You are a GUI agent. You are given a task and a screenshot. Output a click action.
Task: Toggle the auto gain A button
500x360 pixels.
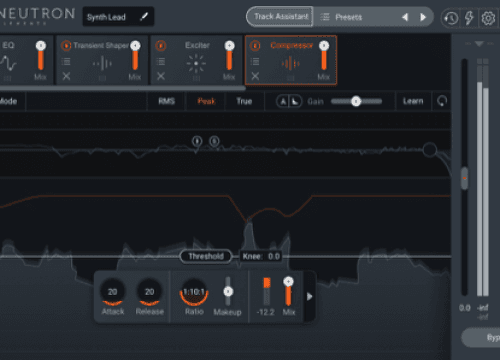click(x=283, y=101)
